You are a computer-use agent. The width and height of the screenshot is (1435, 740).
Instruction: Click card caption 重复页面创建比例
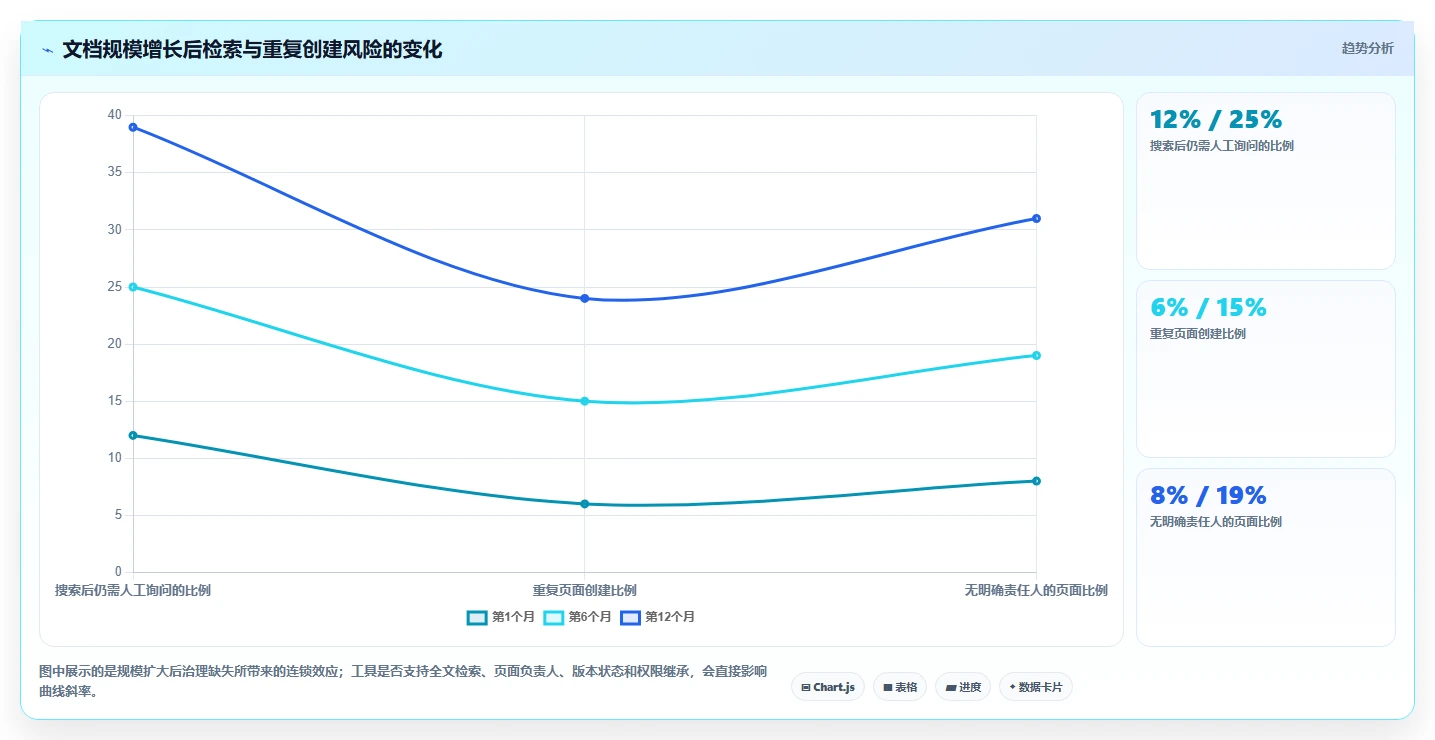point(1198,334)
